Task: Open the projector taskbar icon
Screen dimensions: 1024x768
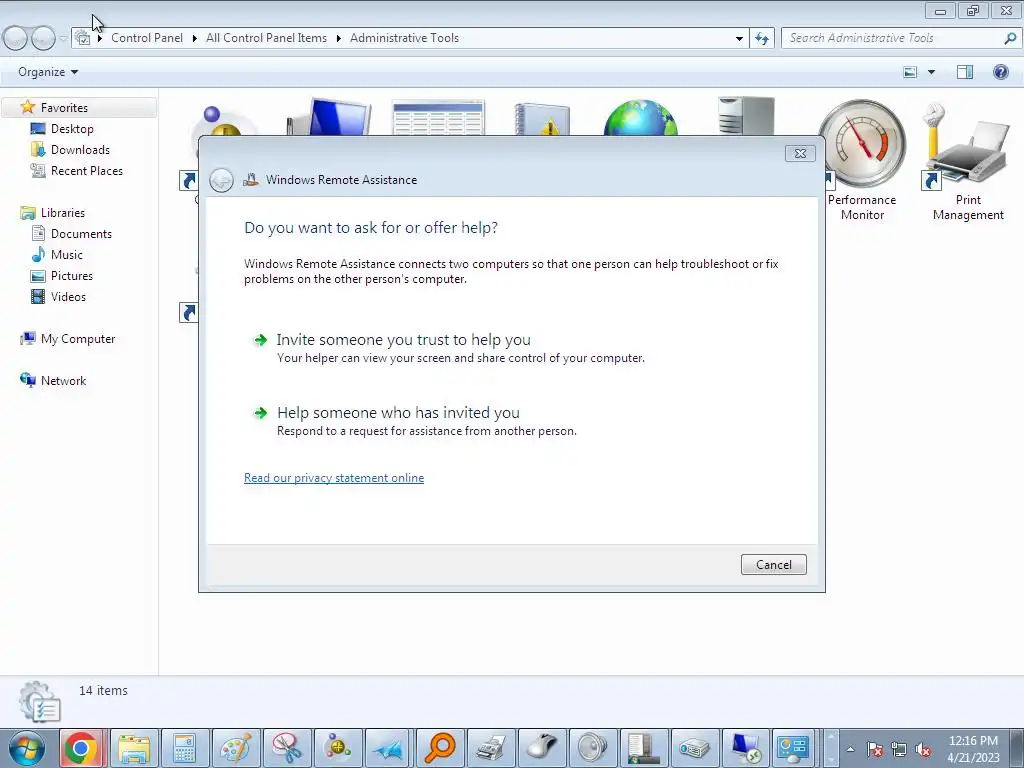Action: pyautogui.click(x=694, y=748)
